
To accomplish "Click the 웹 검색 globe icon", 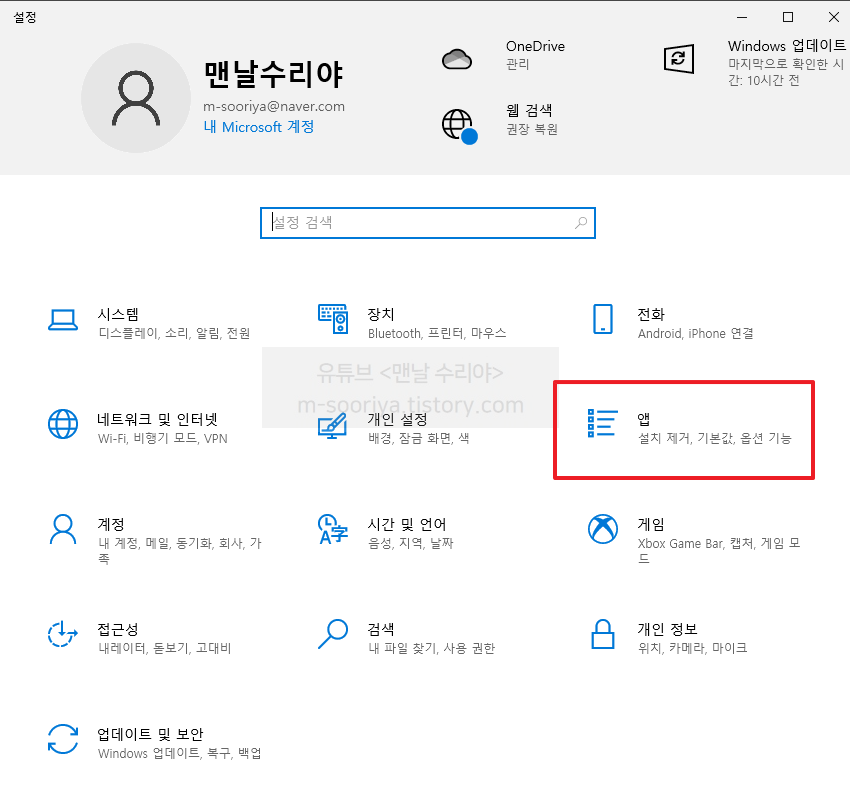I will tap(460, 126).
